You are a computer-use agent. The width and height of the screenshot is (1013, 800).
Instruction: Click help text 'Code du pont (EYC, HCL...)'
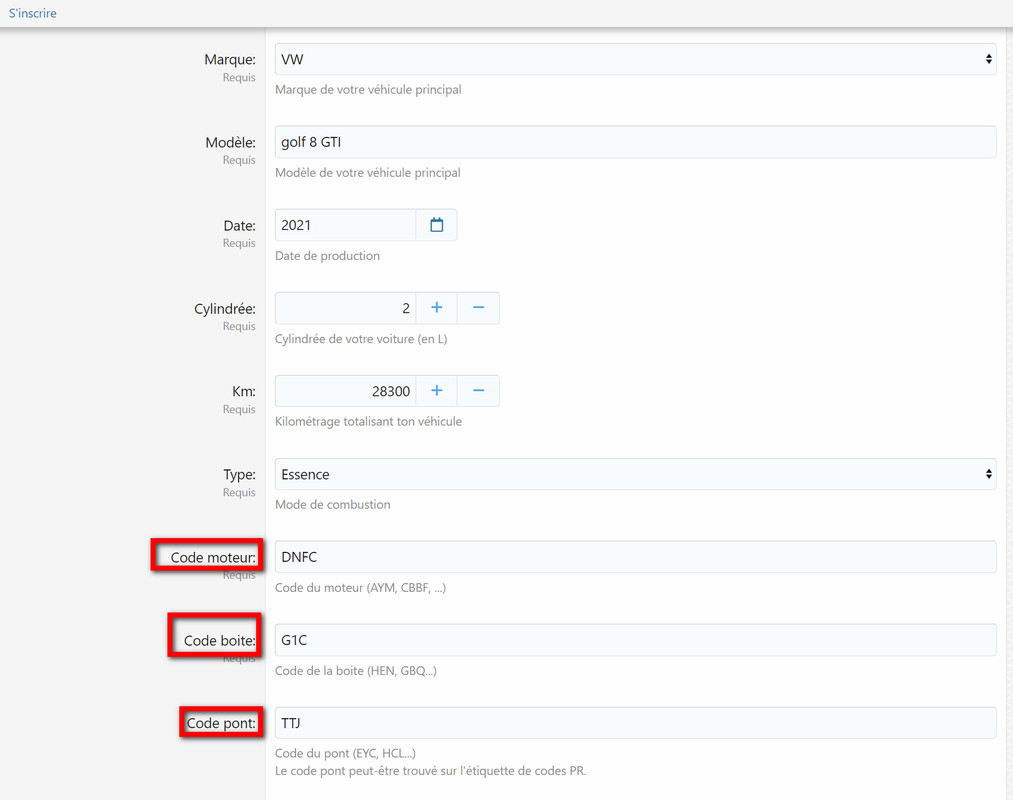pyautogui.click(x=346, y=753)
